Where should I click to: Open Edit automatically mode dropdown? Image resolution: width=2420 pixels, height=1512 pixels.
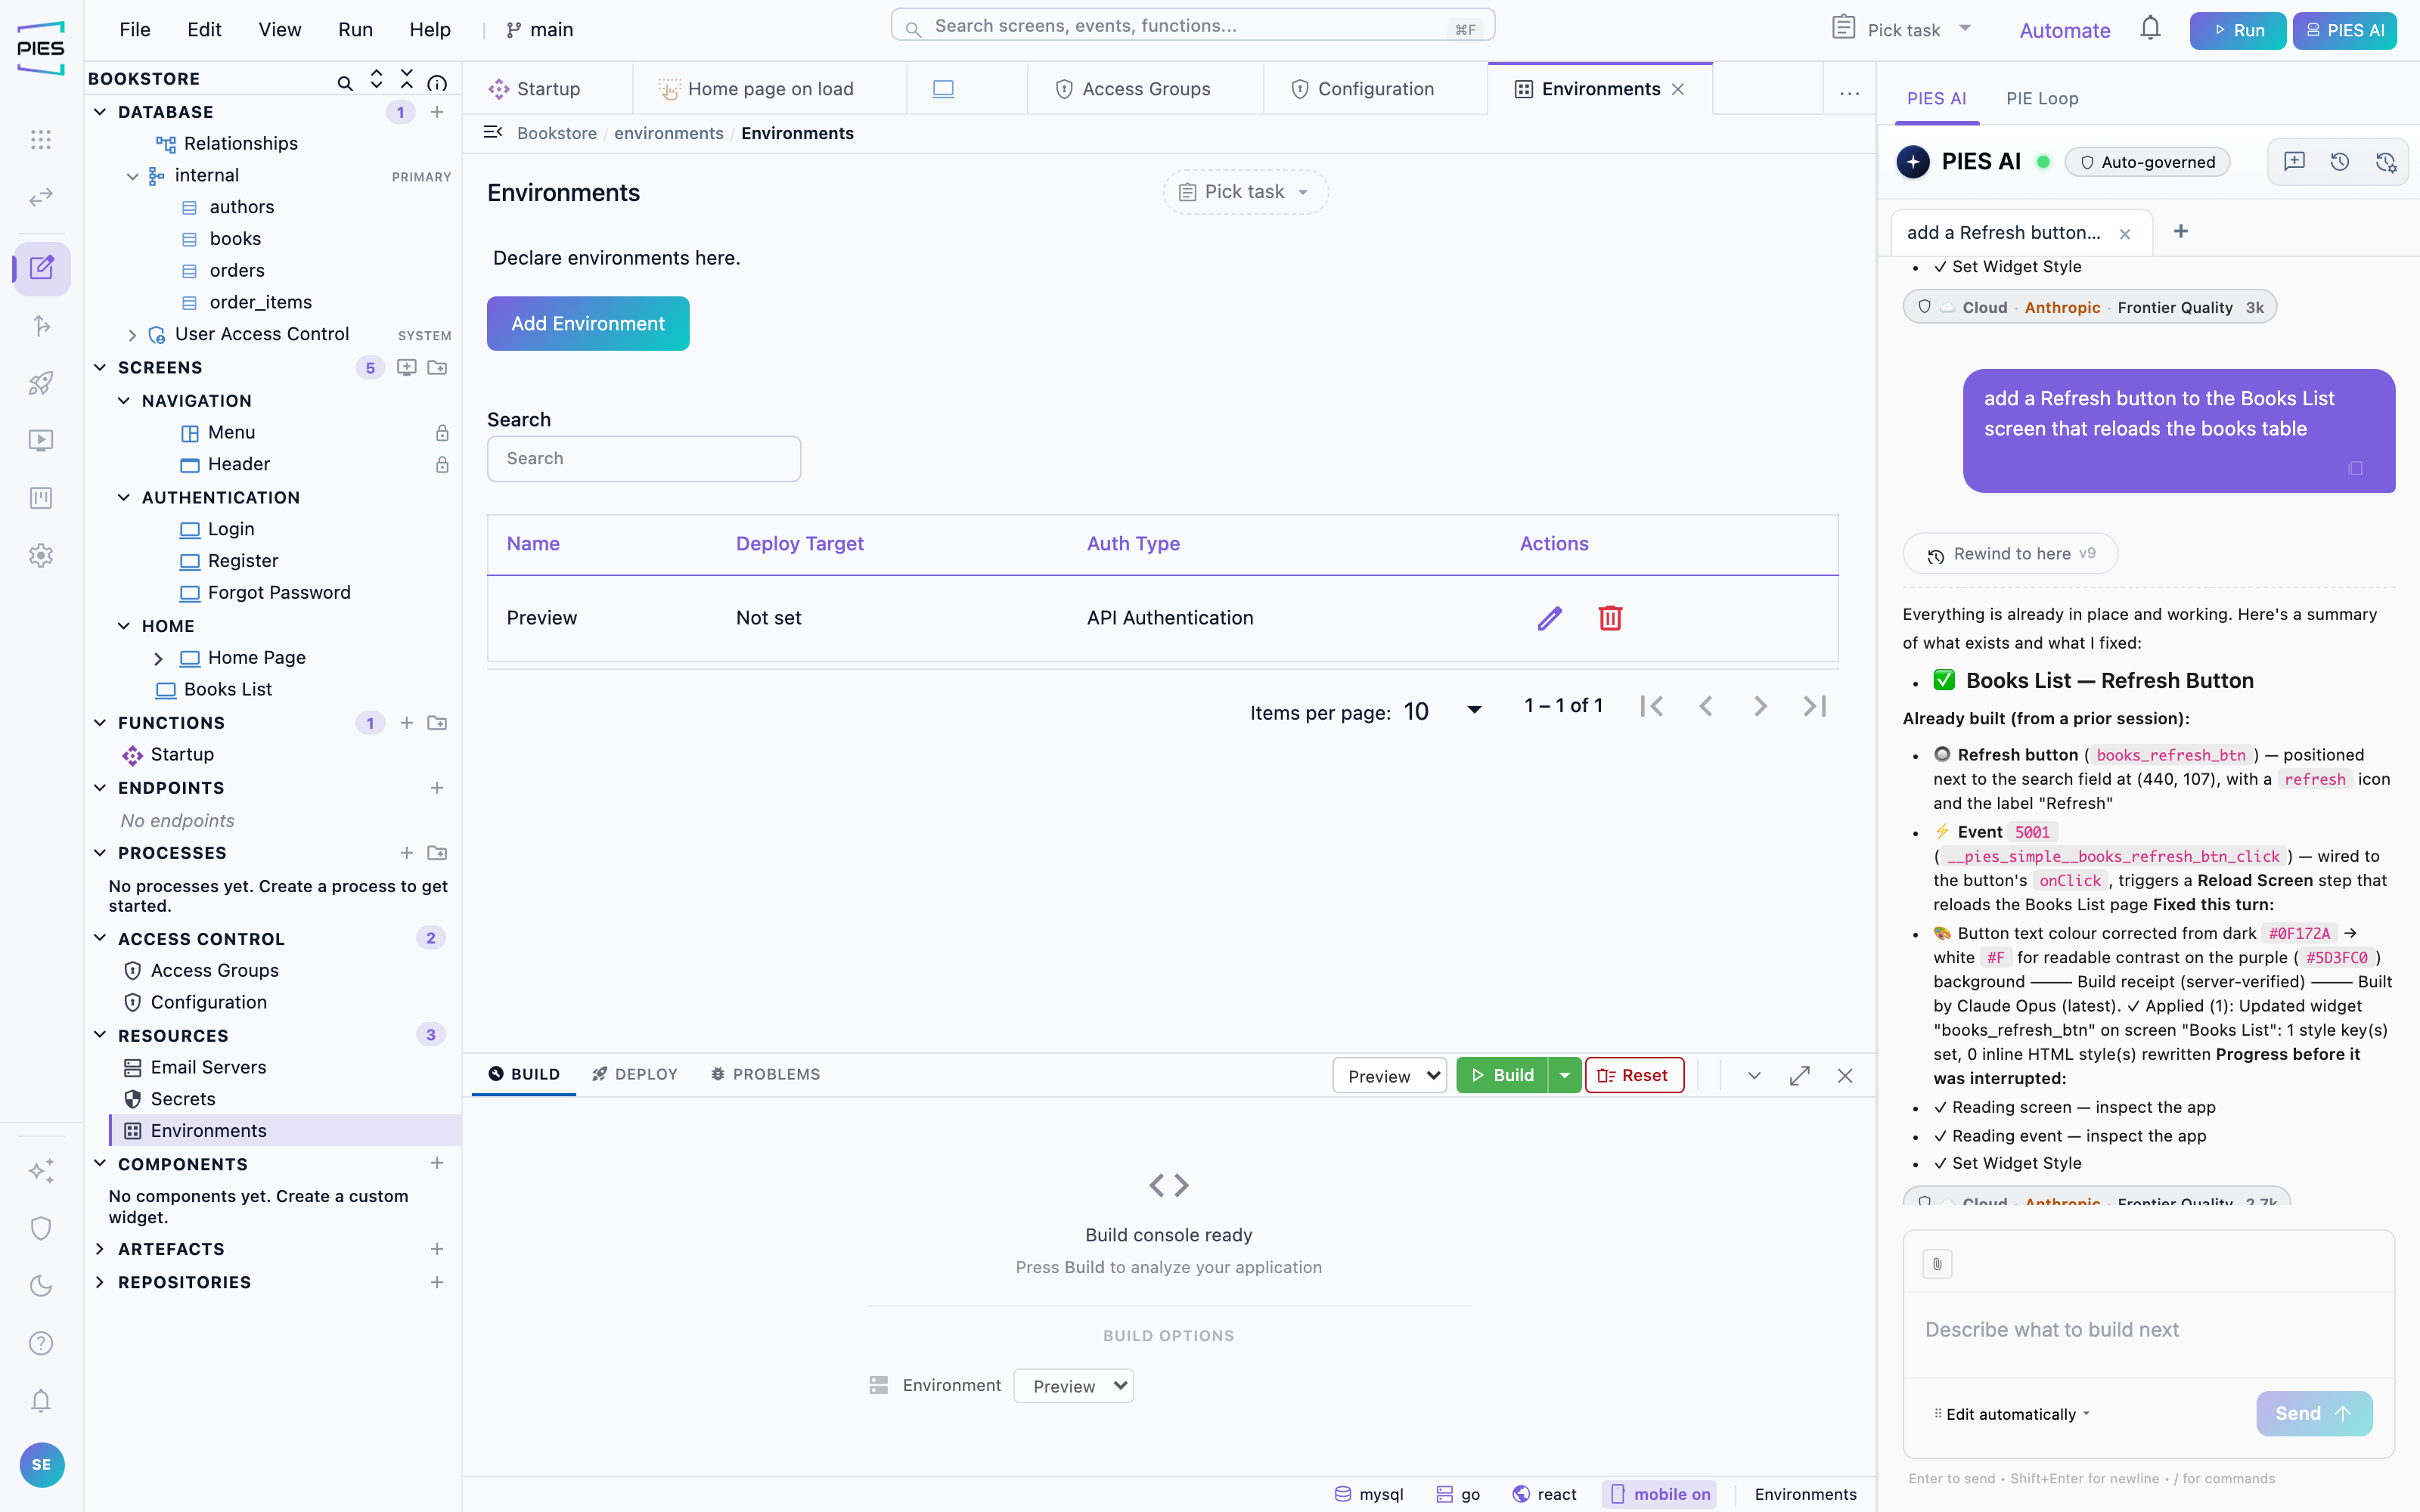(2012, 1414)
